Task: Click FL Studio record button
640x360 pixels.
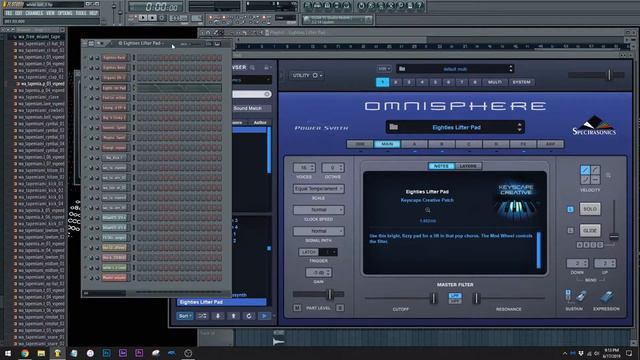Action: 162,18
